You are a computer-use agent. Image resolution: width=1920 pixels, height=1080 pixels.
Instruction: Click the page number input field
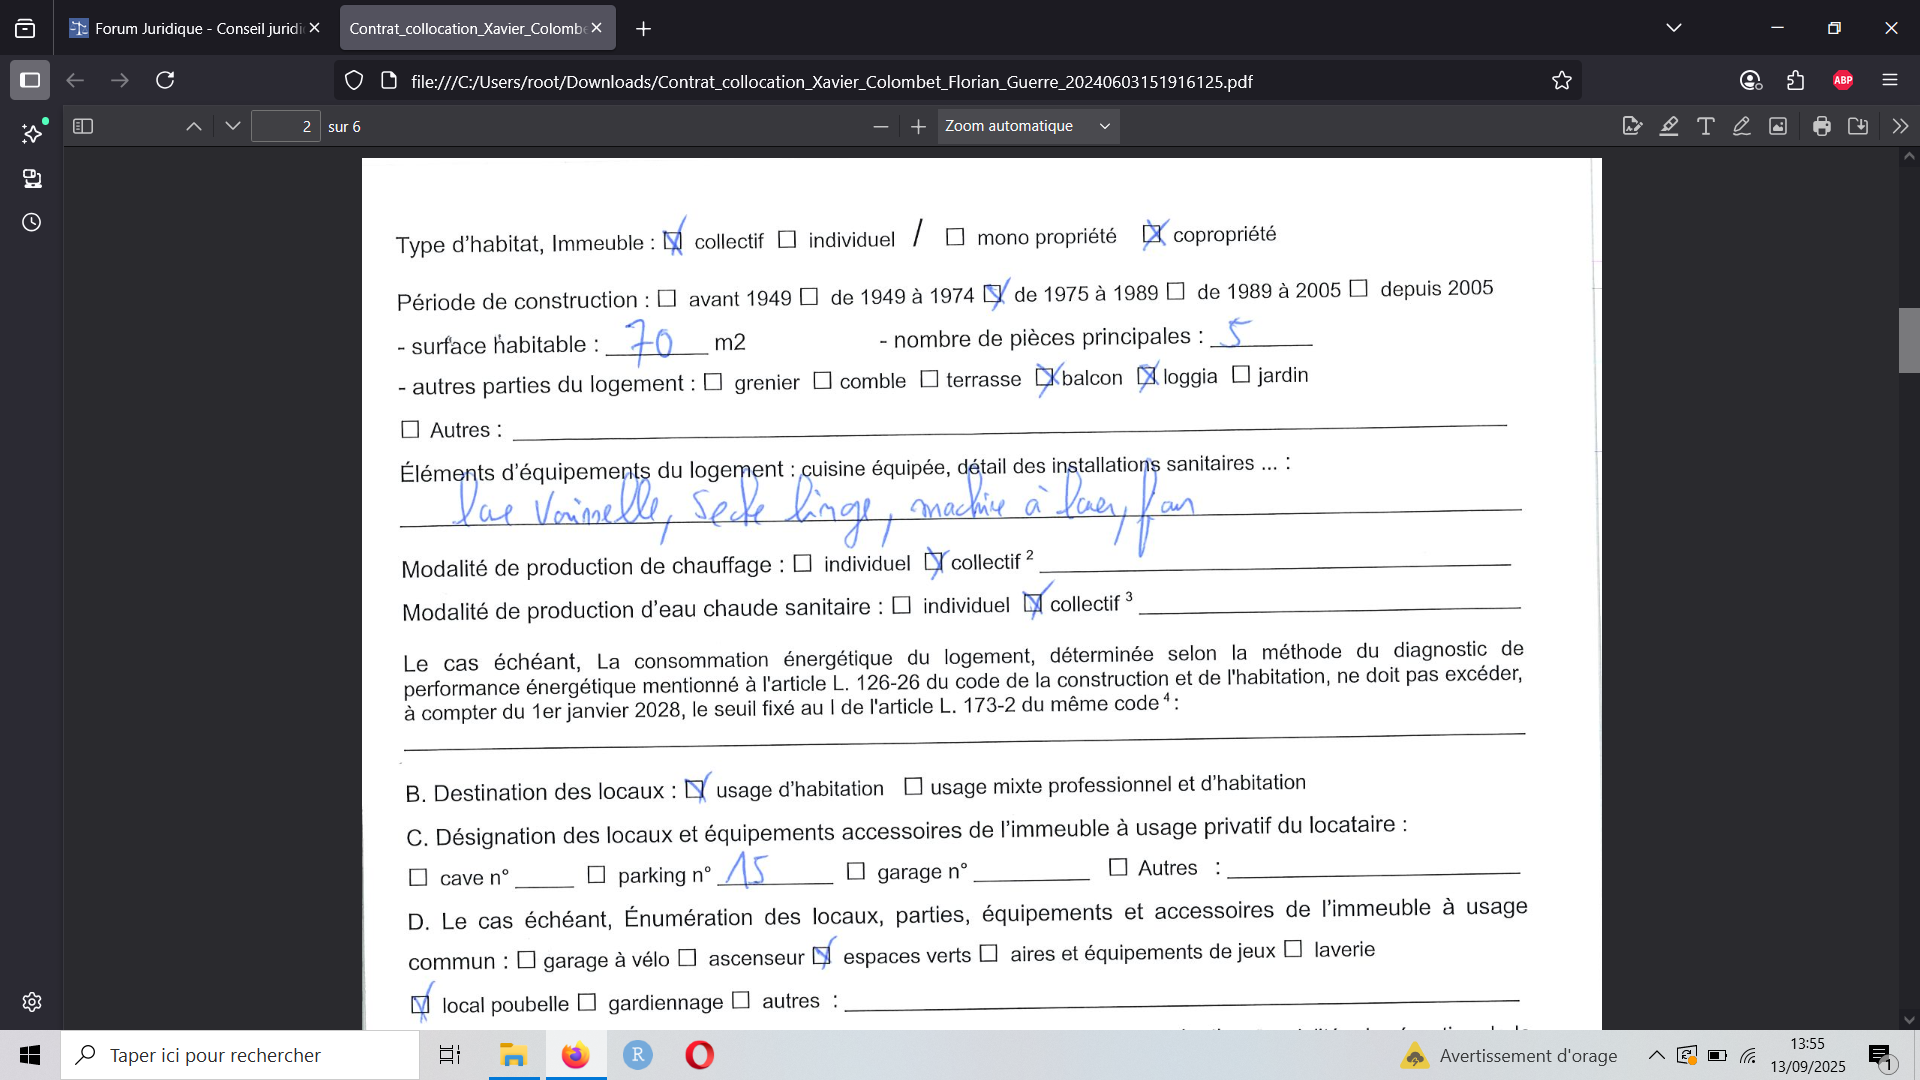(x=285, y=126)
